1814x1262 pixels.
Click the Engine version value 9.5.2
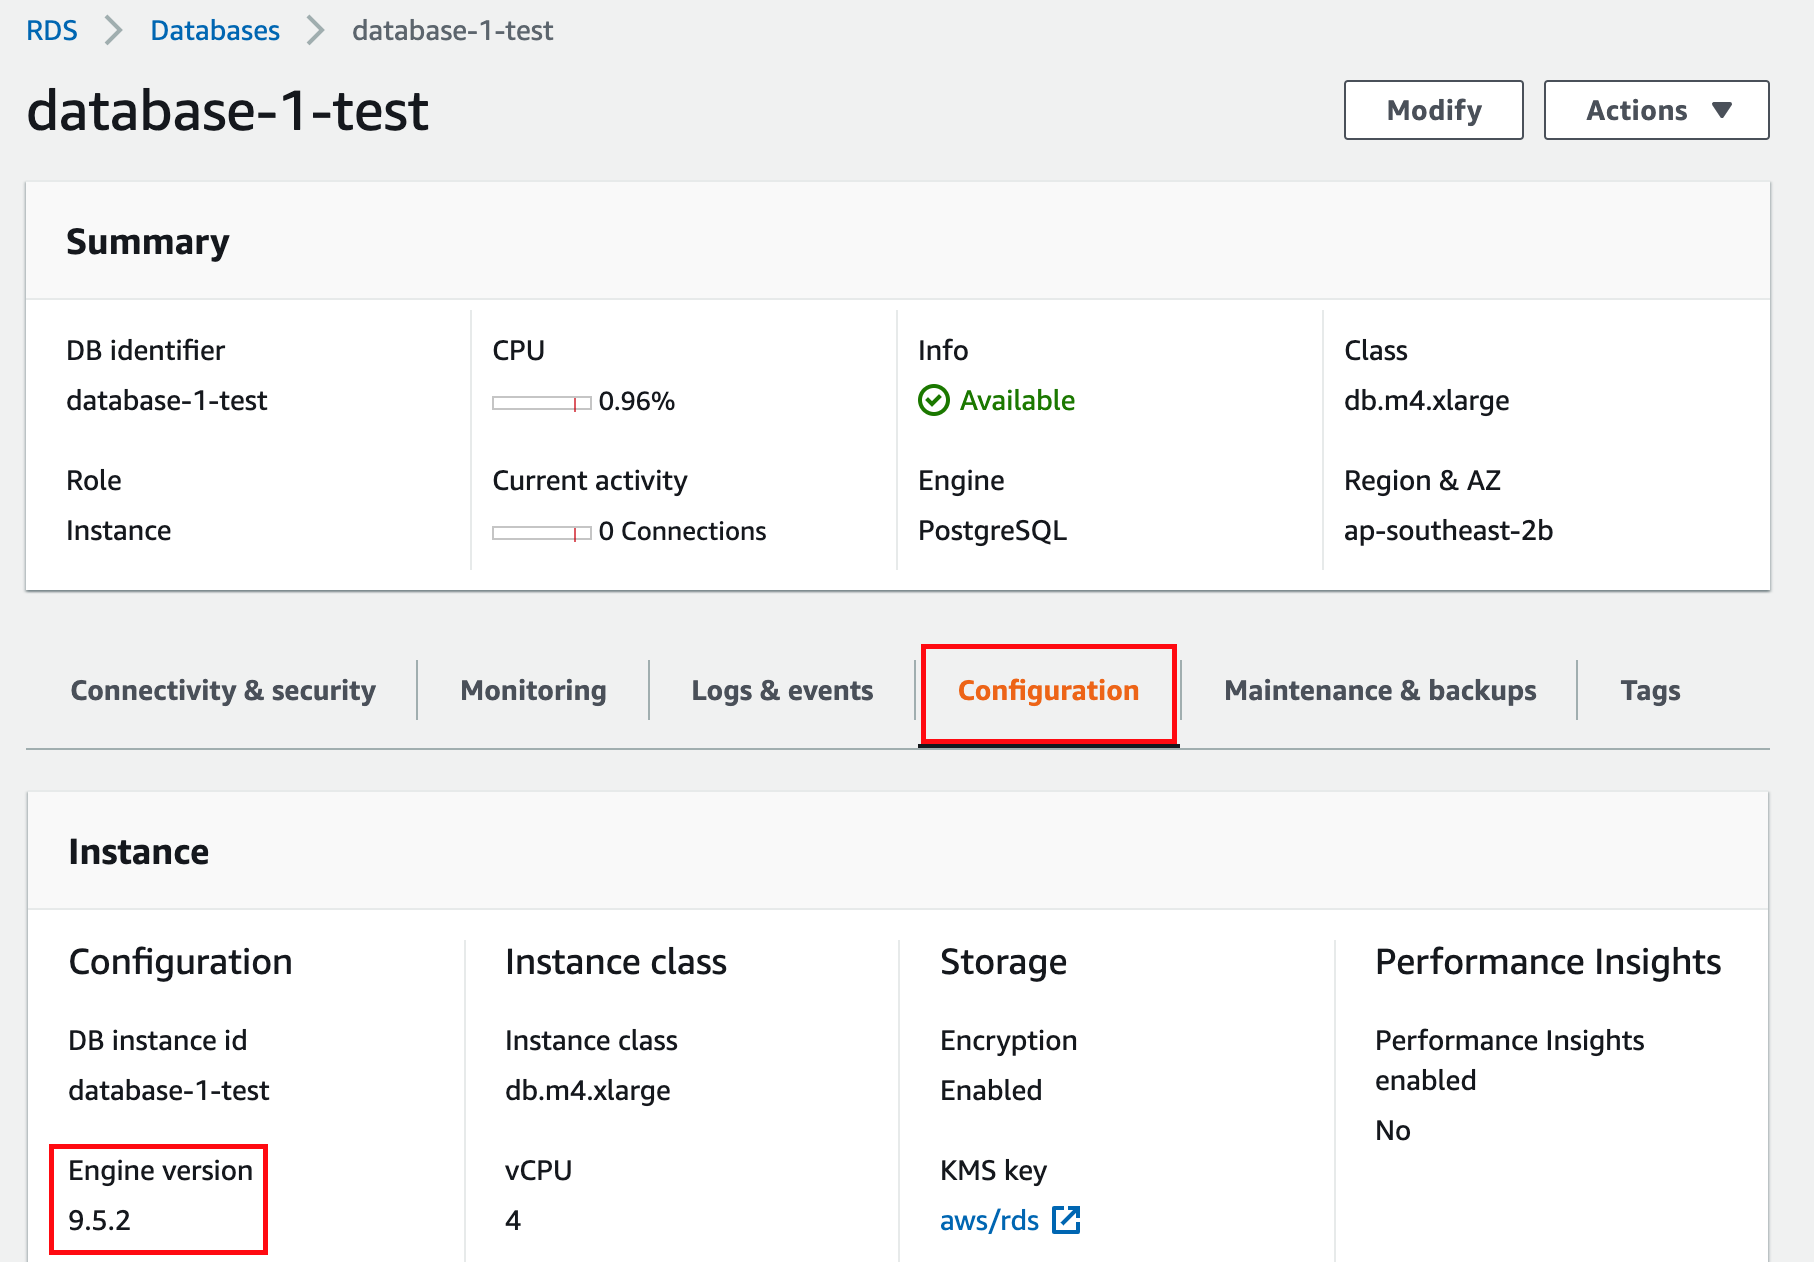100,1221
